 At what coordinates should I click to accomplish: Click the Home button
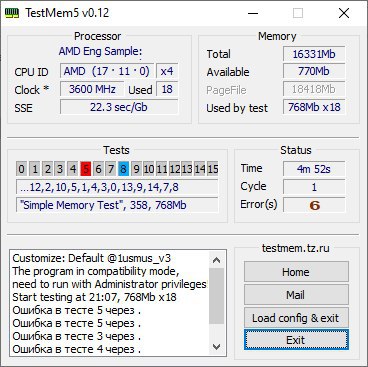tap(296, 272)
